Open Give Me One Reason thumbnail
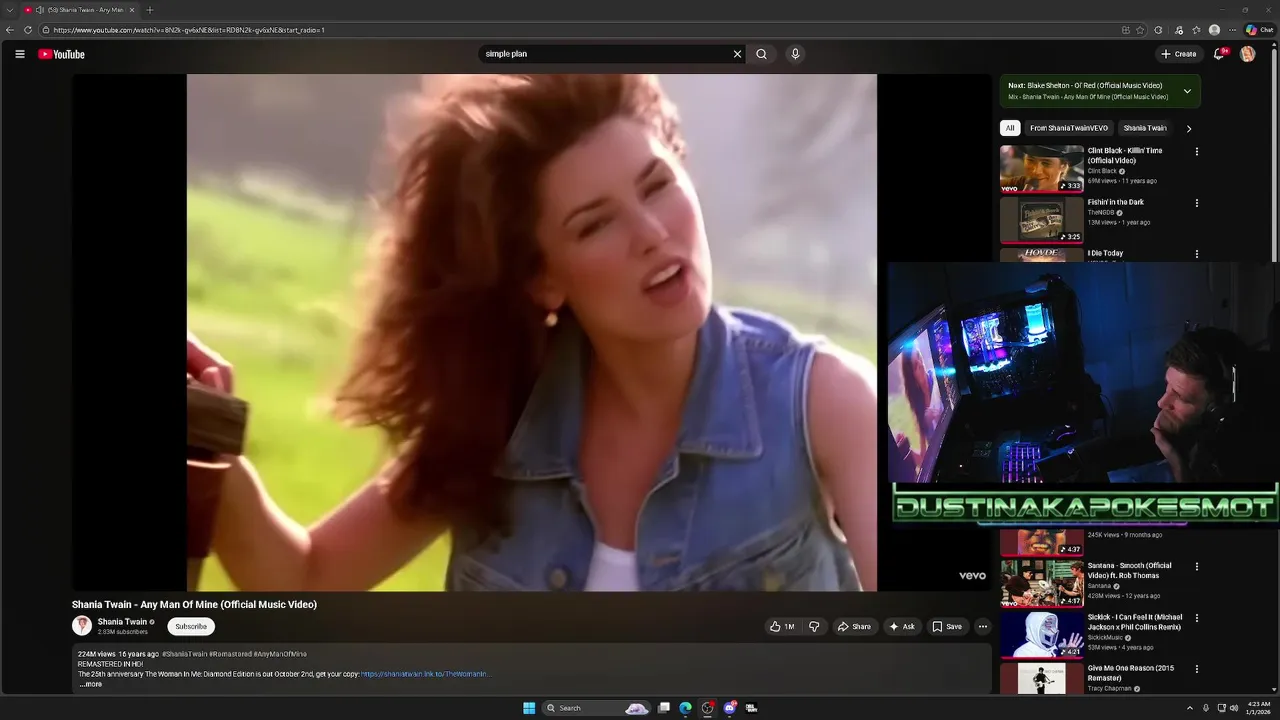1280x720 pixels. 1042,678
